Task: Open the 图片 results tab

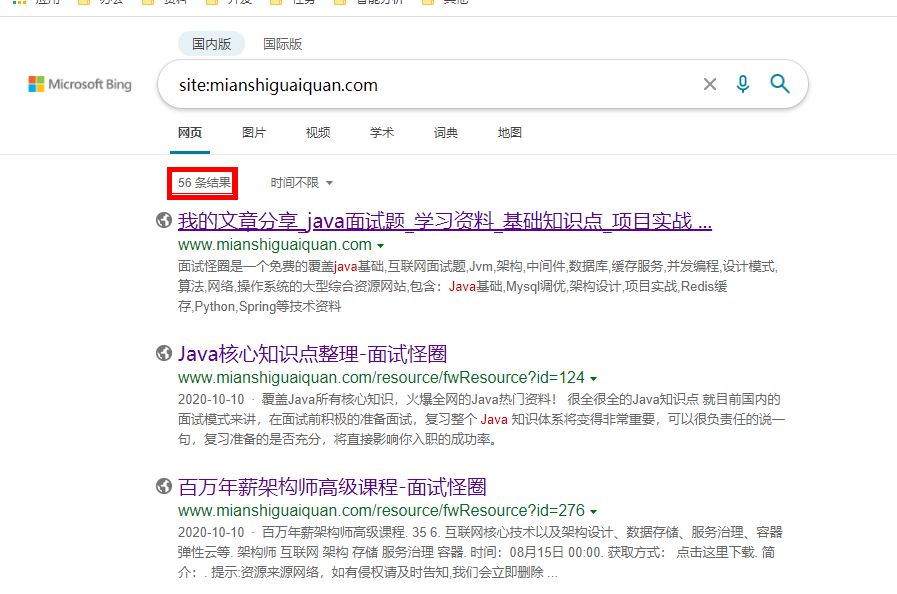Action: click(254, 133)
